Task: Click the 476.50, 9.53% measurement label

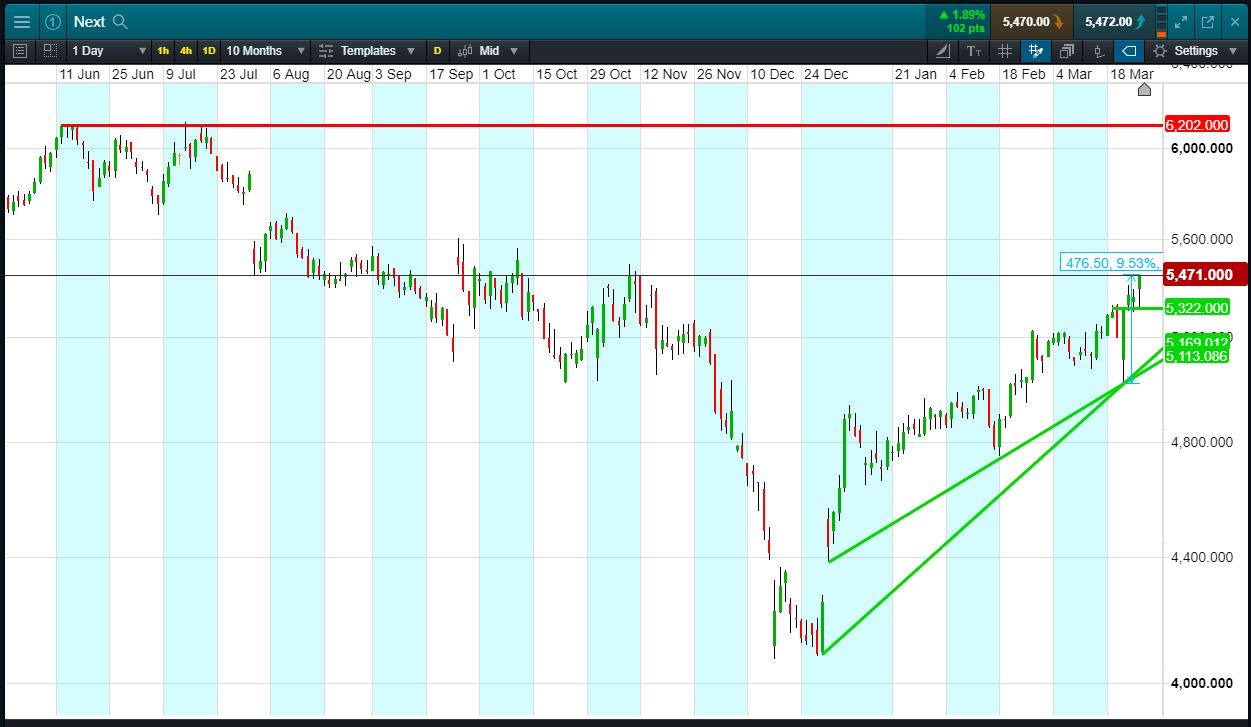Action: click(x=1111, y=263)
